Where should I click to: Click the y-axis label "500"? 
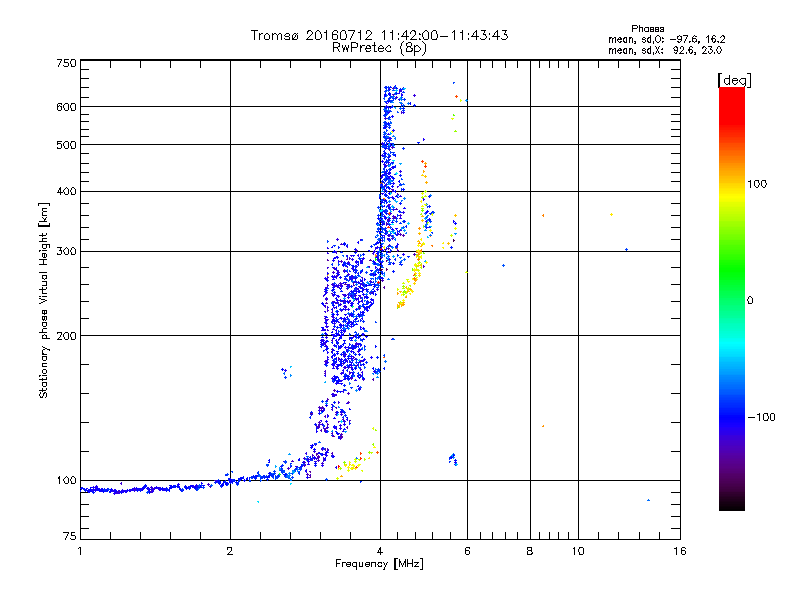(66, 145)
